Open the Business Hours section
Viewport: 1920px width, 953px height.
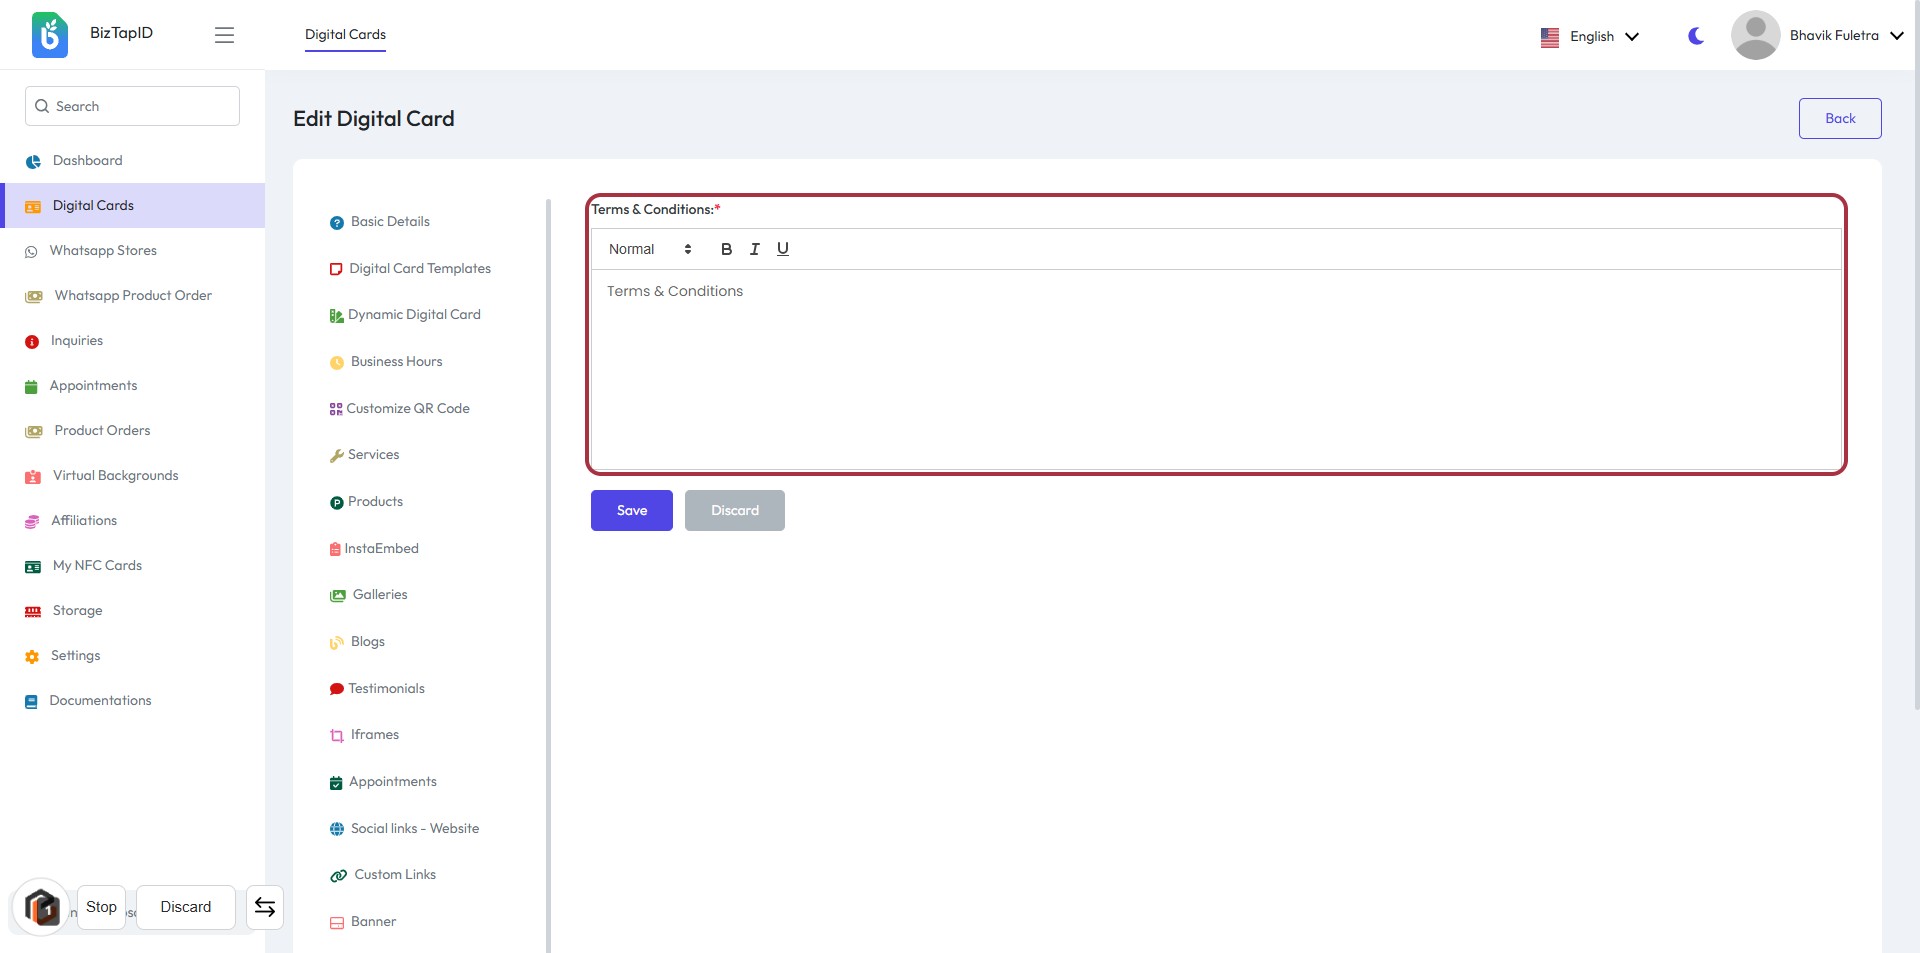(x=396, y=362)
